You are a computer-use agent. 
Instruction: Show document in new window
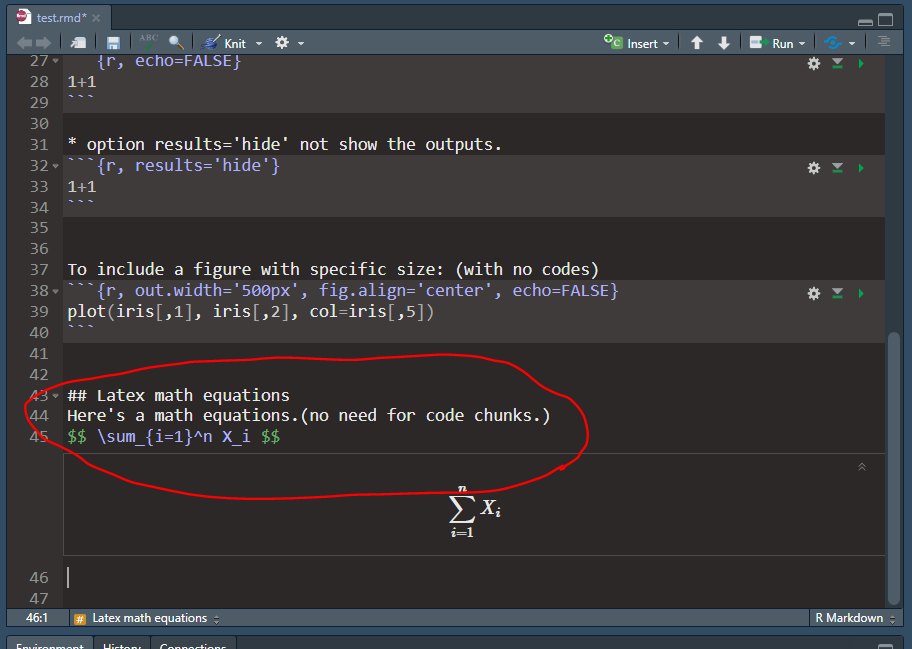pyautogui.click(x=78, y=43)
